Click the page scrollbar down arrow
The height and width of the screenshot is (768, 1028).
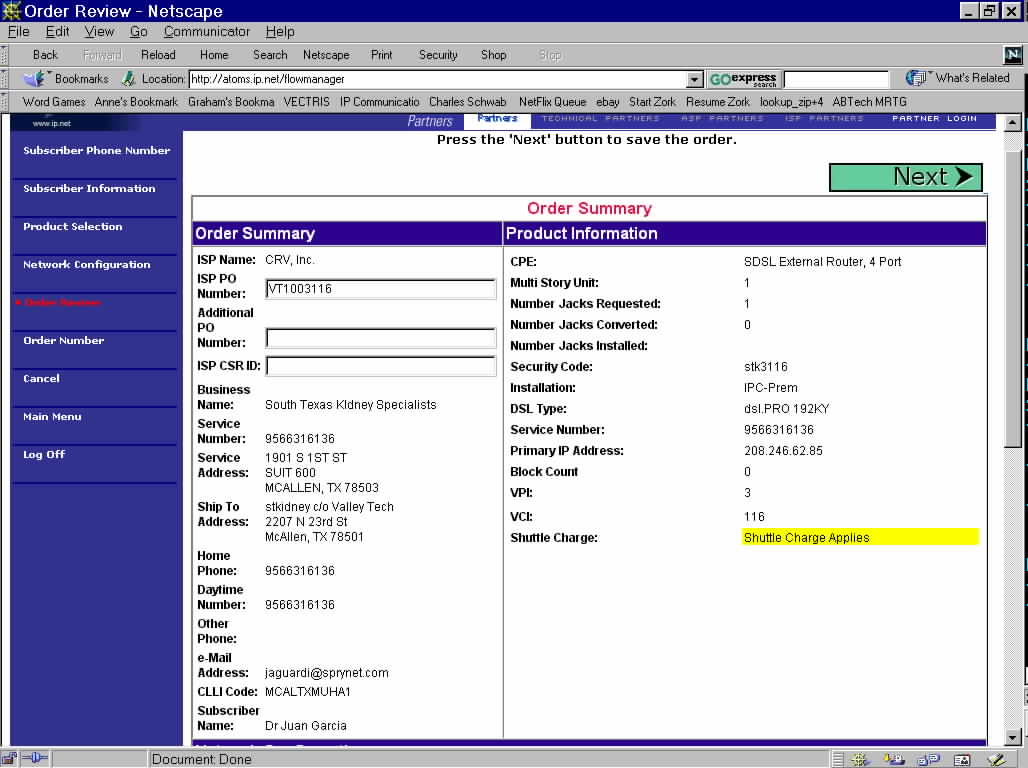click(x=1013, y=737)
